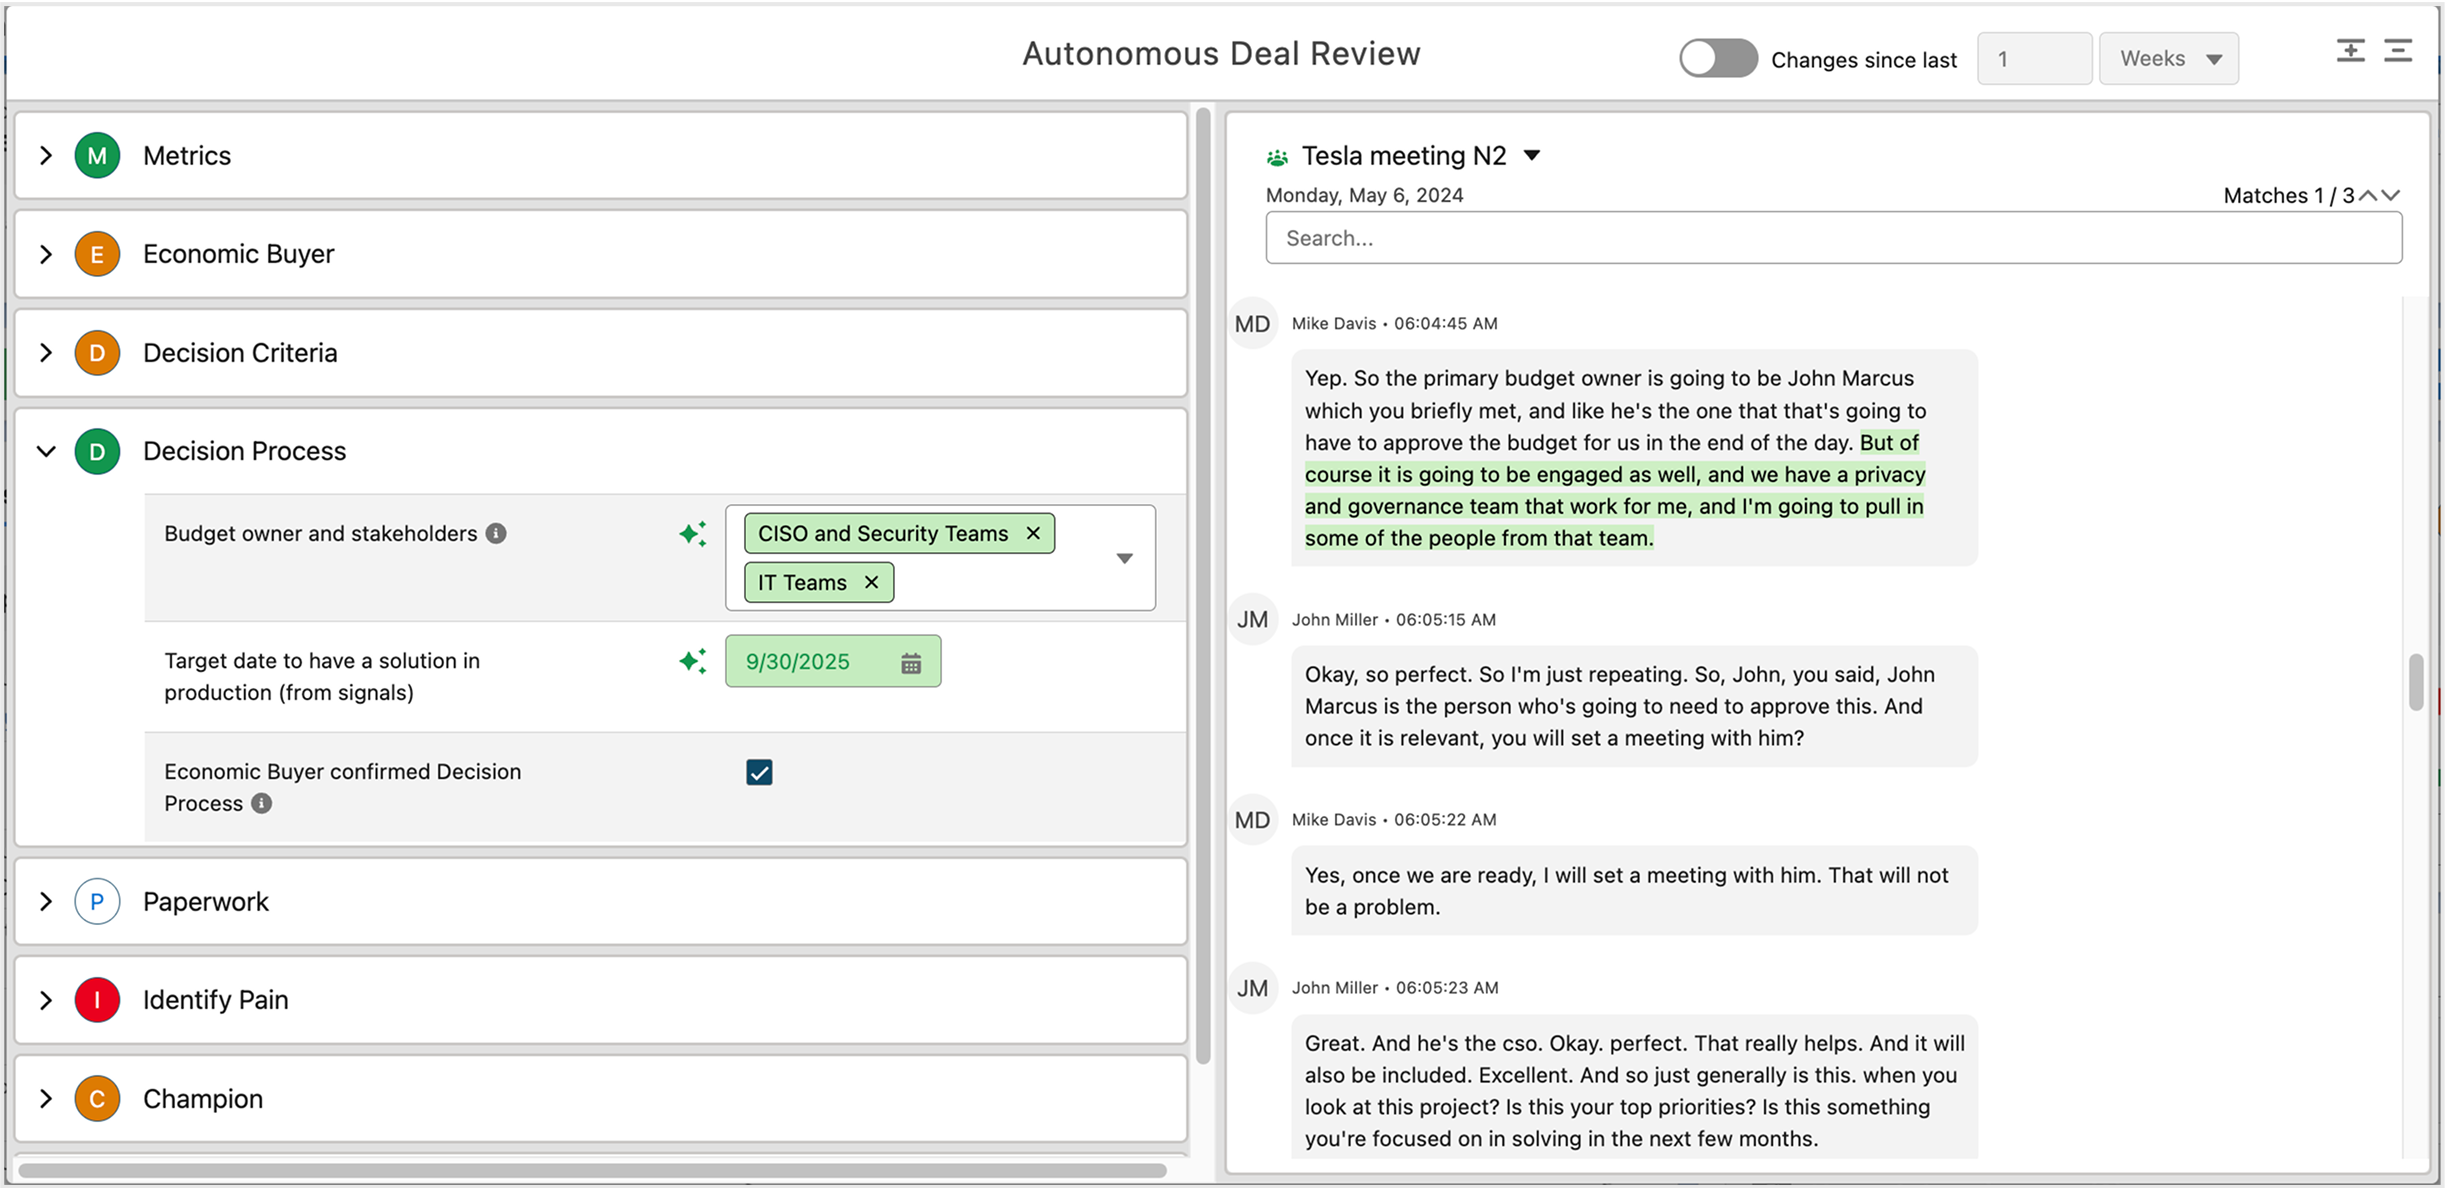The height and width of the screenshot is (1188, 2445).
Task: Expand the Paperwork section chevron
Action: click(46, 901)
